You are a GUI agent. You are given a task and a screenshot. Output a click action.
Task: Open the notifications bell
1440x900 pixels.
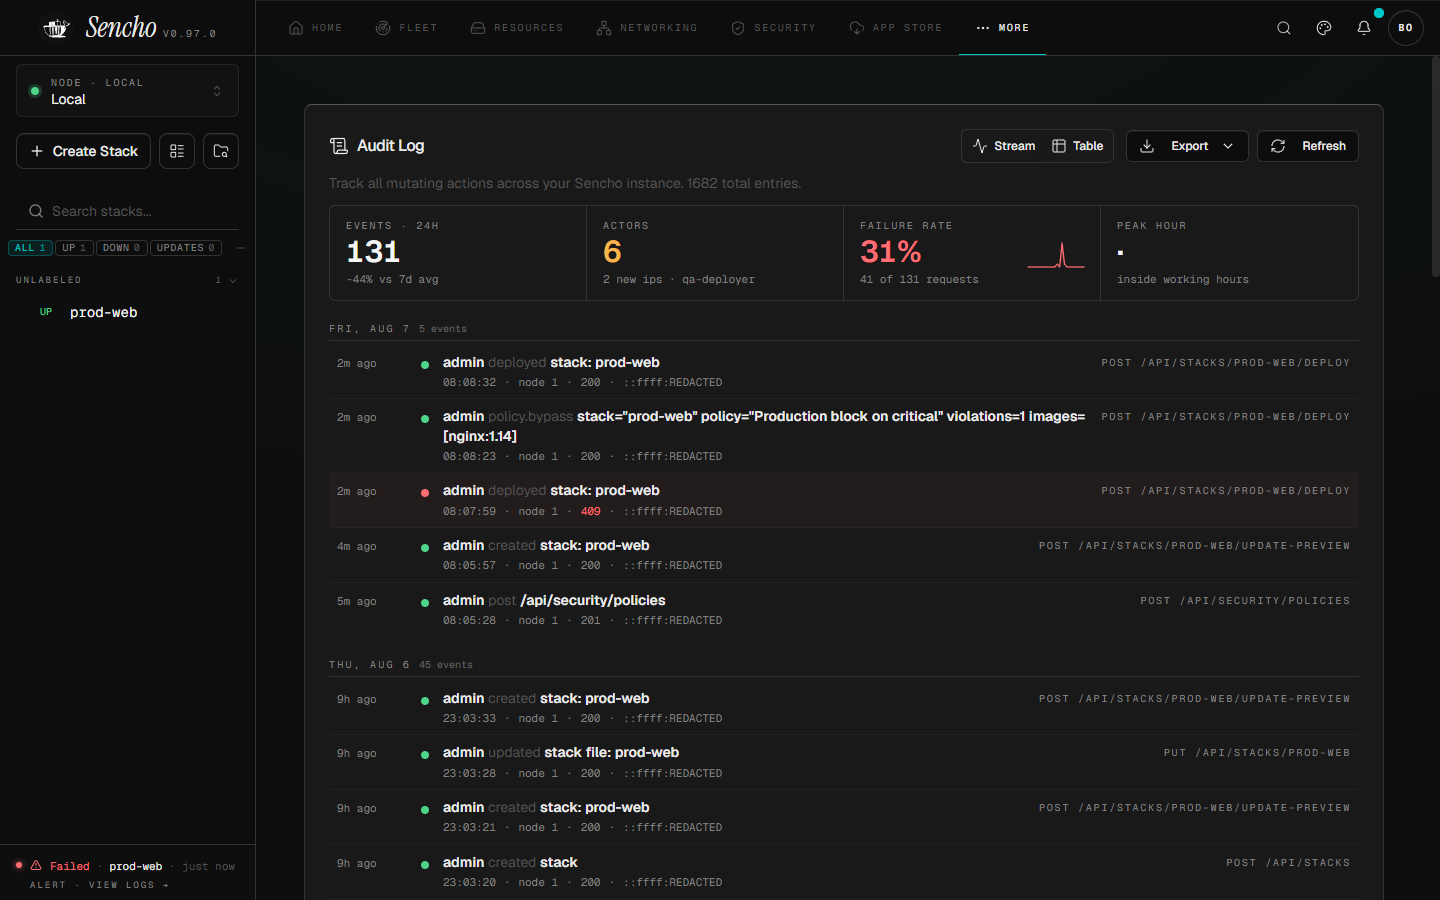pyautogui.click(x=1364, y=28)
